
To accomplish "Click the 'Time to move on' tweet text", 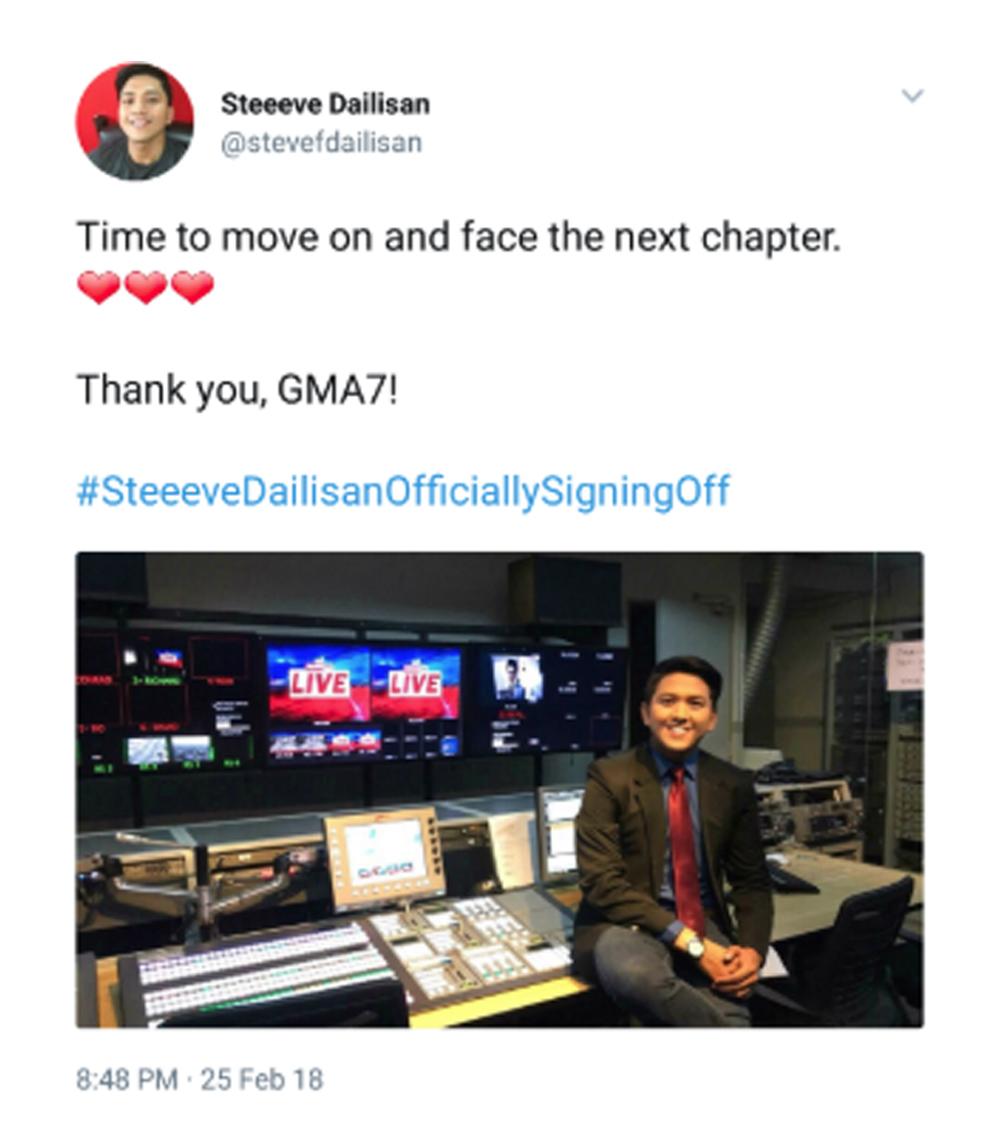I will [x=459, y=237].
